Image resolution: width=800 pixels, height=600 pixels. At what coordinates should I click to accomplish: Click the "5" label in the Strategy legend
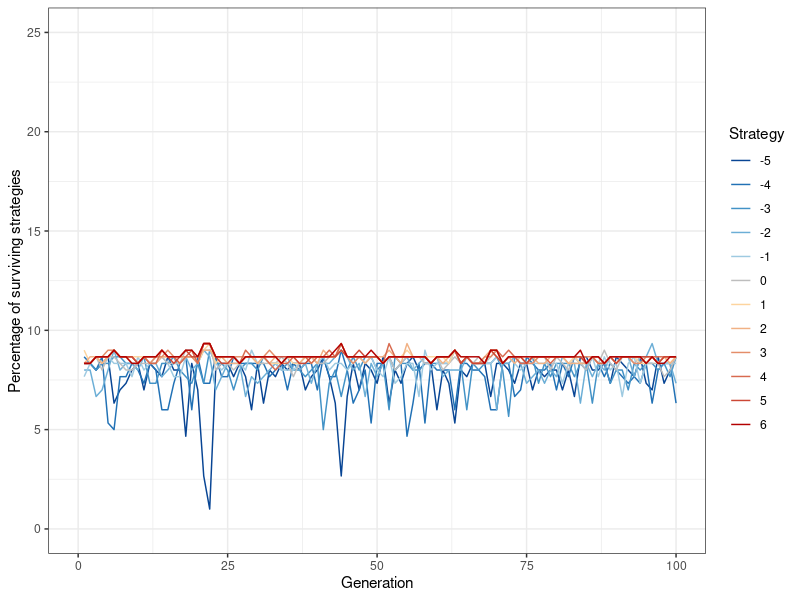(763, 401)
